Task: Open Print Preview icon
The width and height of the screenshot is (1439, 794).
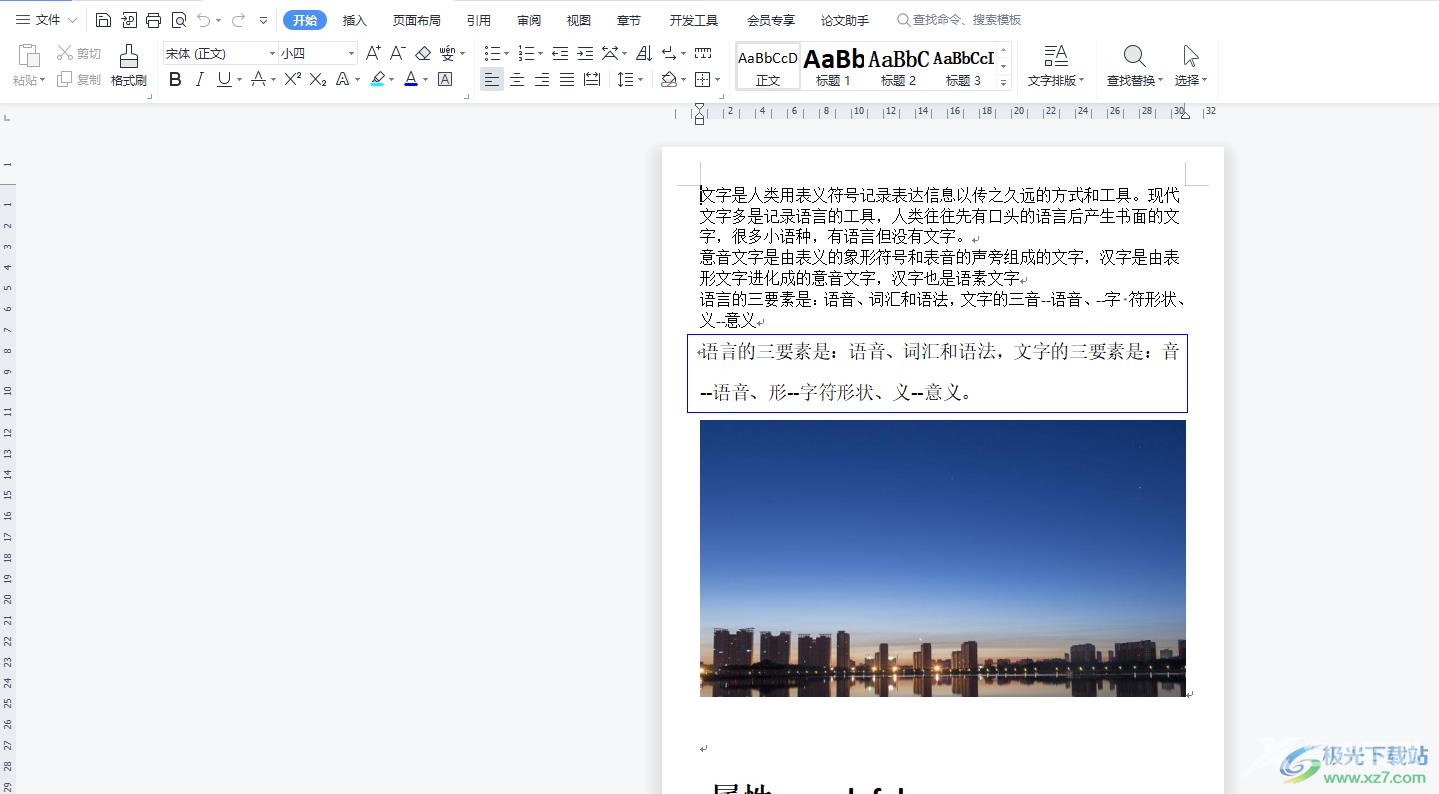Action: click(178, 20)
